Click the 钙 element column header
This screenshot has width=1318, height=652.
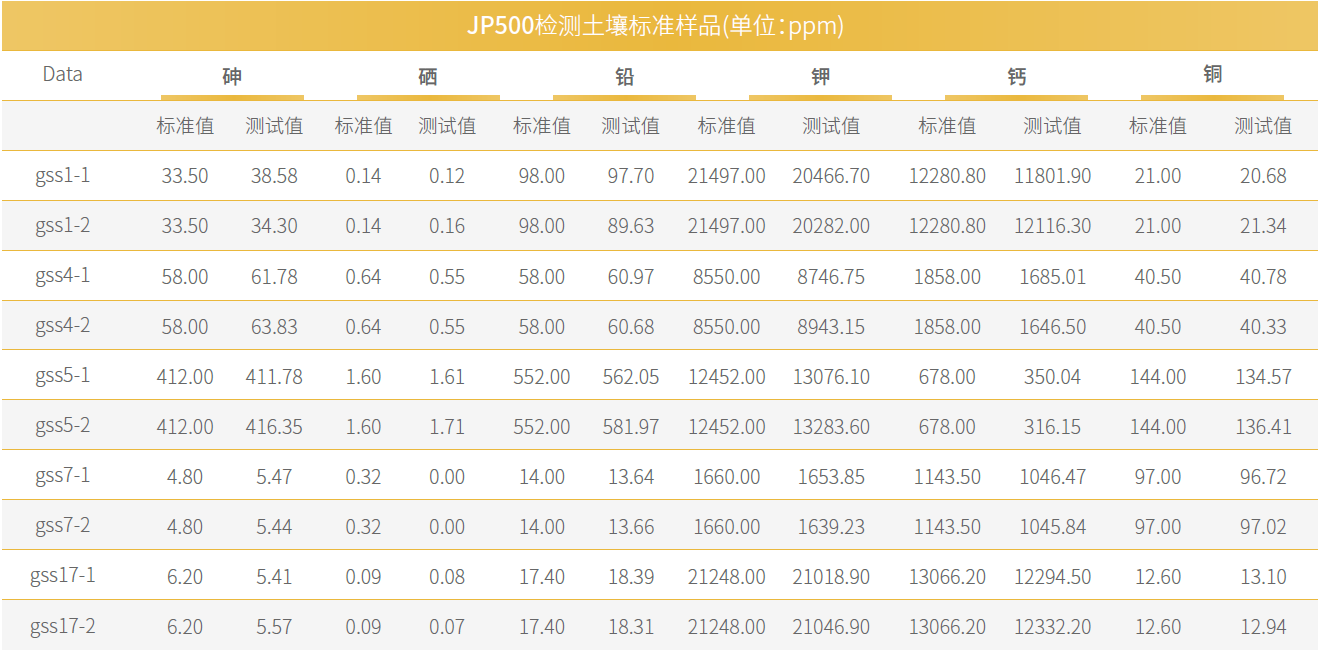[x=1016, y=77]
